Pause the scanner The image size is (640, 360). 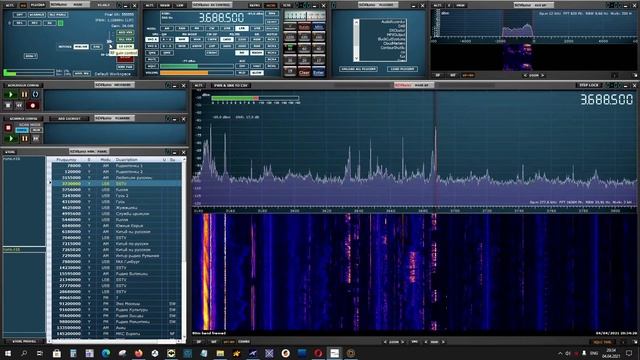(x=24, y=139)
